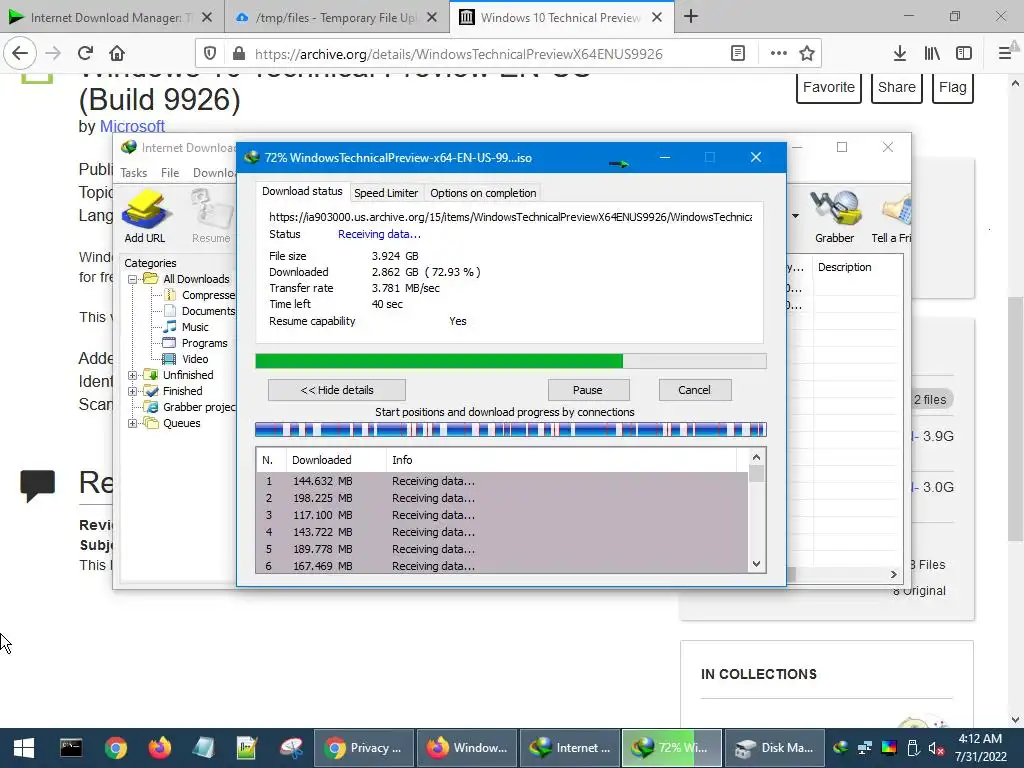Open Firefox library icon

coord(932,54)
